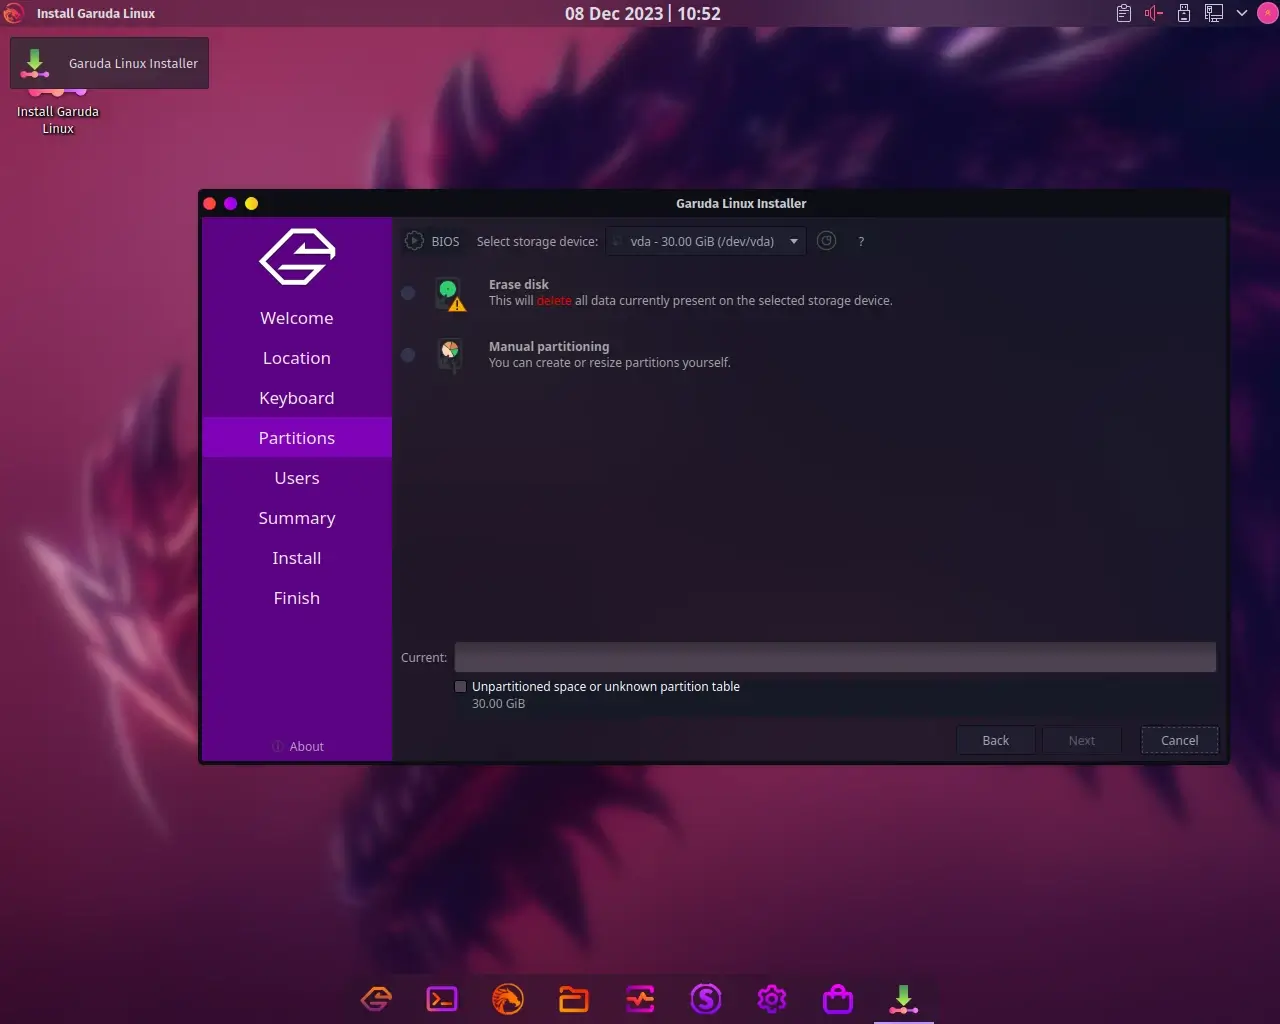Viewport: 1280px width, 1024px height.
Task: Click the Garuda logo in installer sidebar
Action: [297, 257]
